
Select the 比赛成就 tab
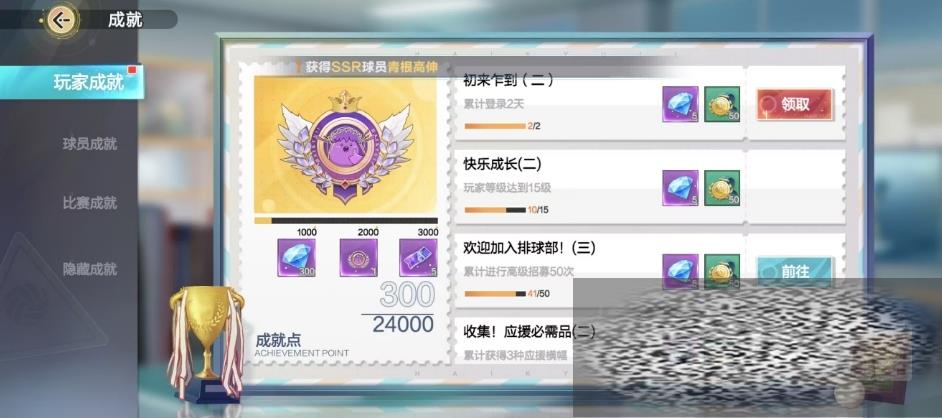point(89,203)
